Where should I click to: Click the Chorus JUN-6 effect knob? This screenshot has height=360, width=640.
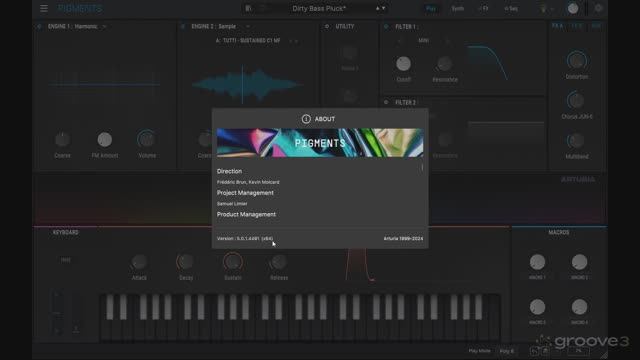(x=576, y=100)
